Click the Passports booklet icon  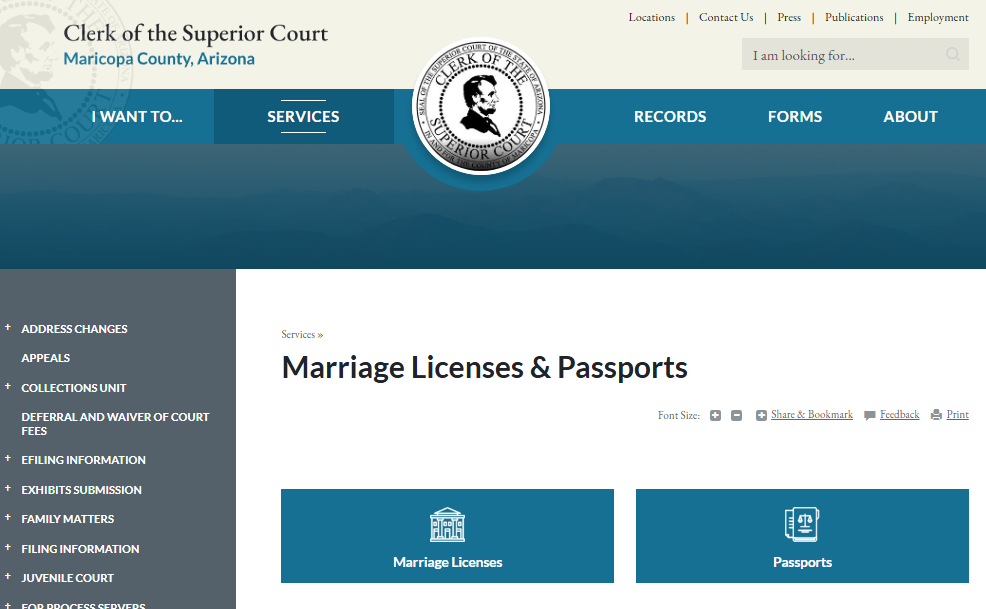(x=802, y=524)
